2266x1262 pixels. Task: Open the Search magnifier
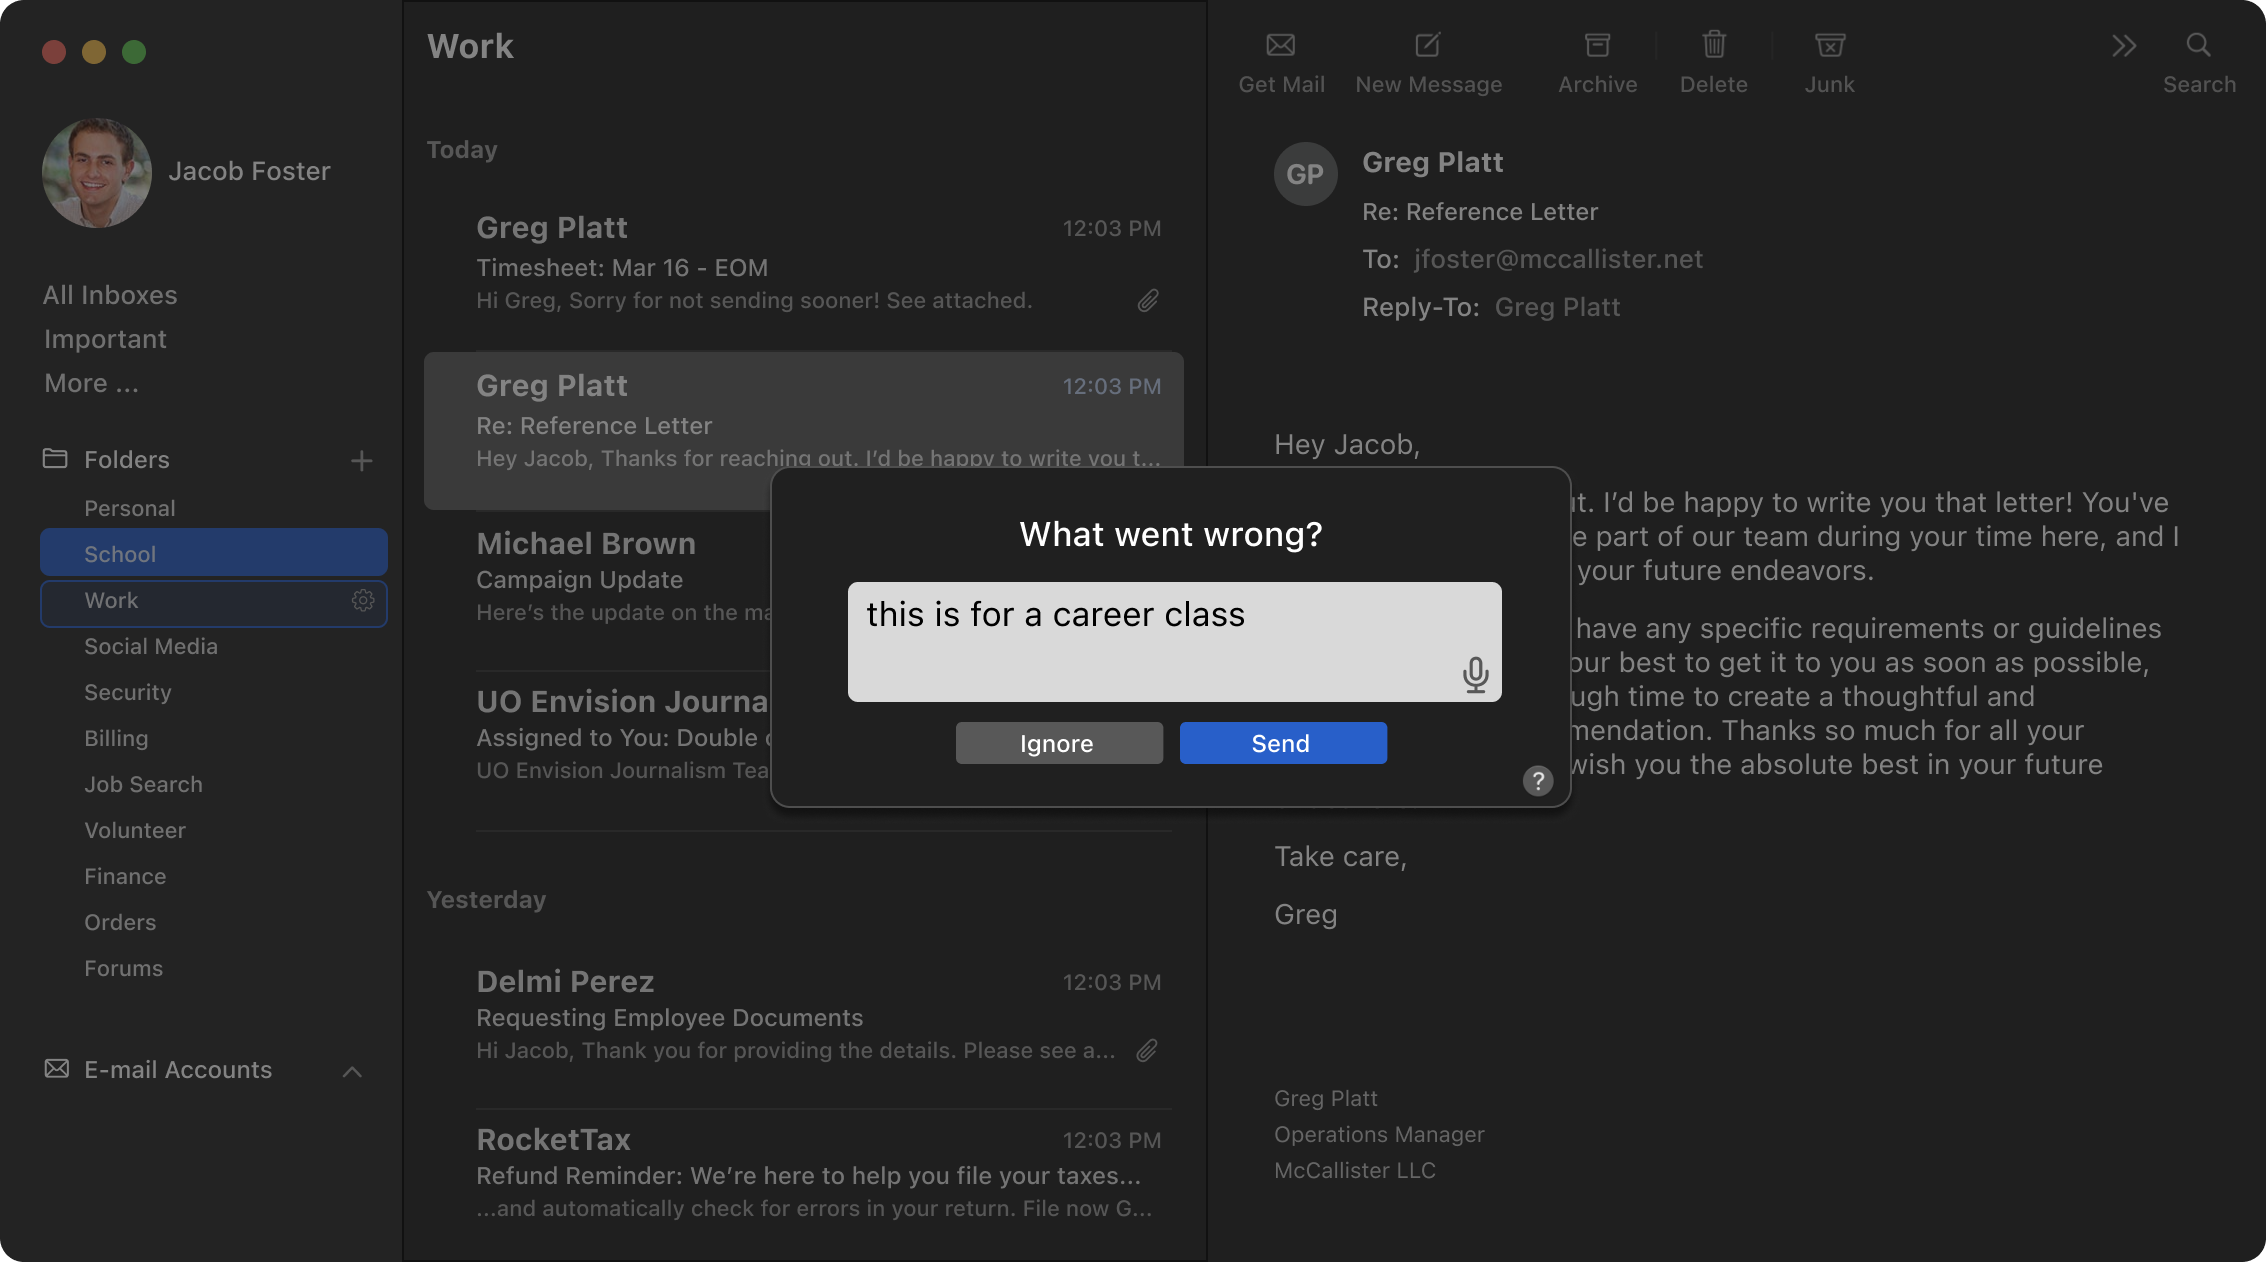pos(2198,46)
